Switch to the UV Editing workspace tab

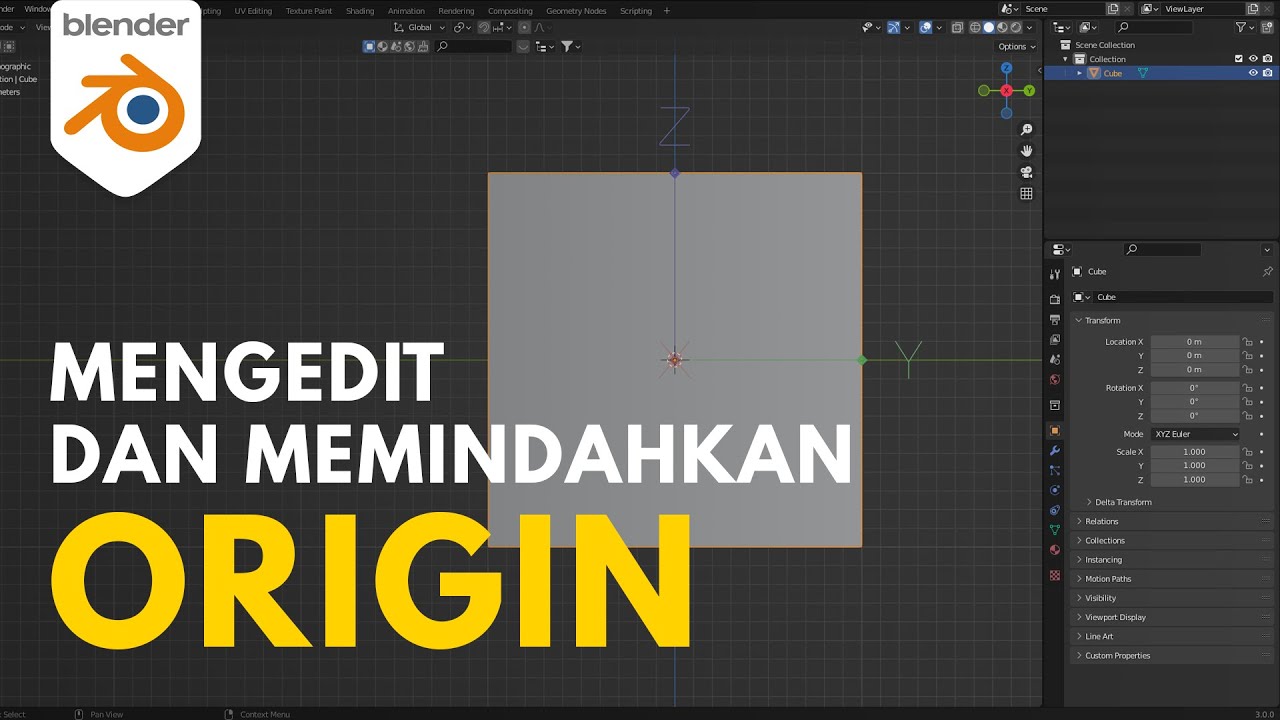(253, 11)
